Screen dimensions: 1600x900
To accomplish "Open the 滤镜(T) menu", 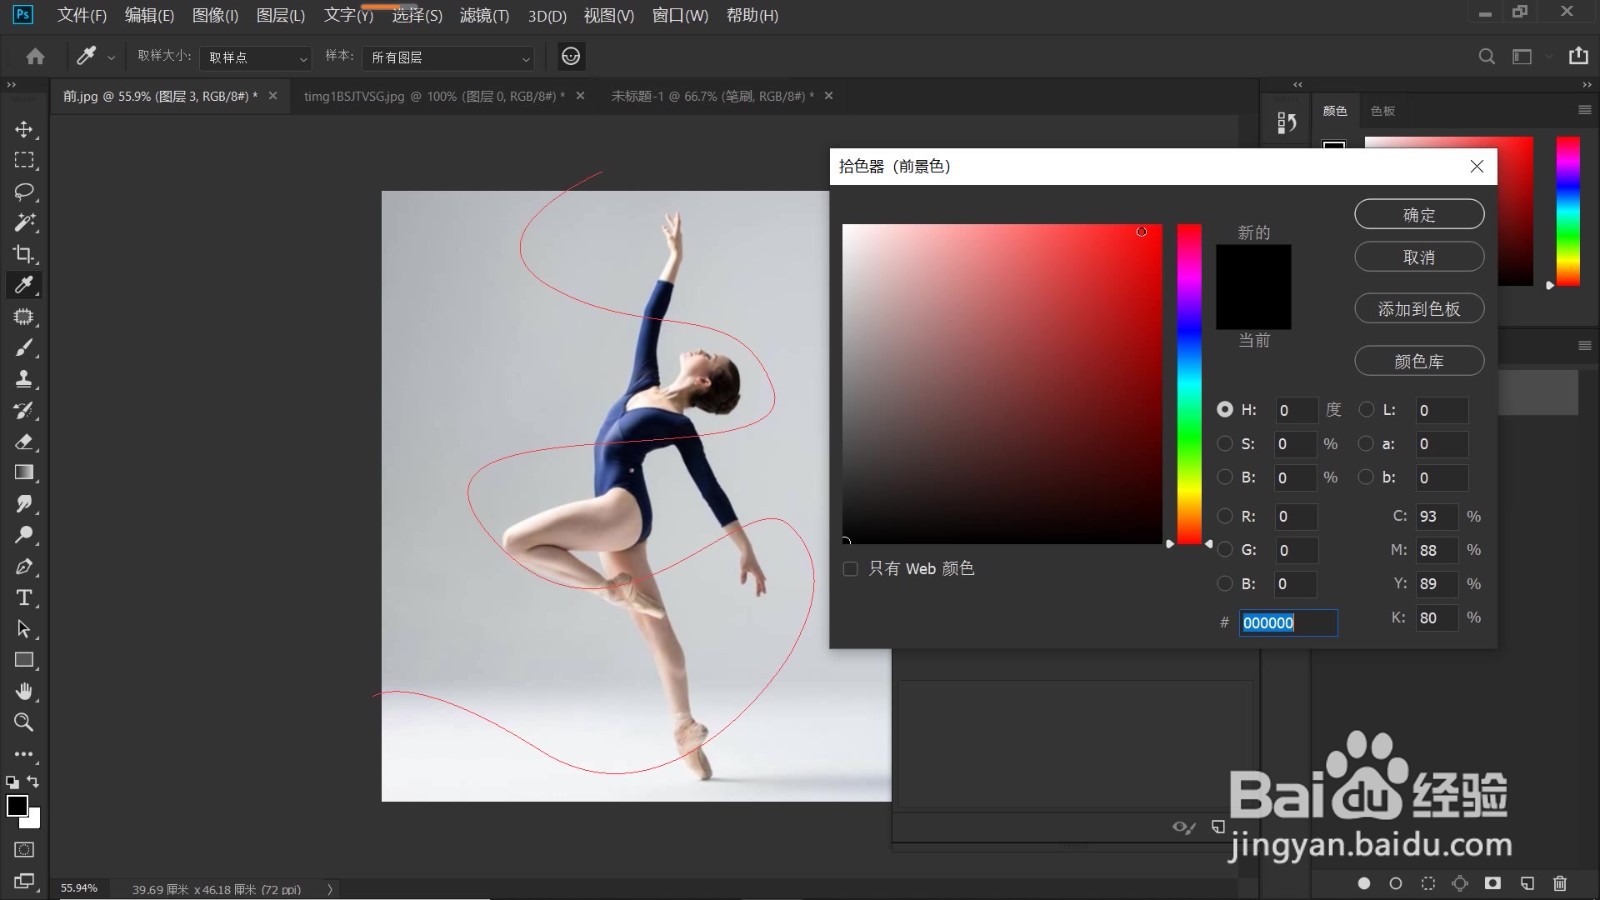I will [484, 15].
